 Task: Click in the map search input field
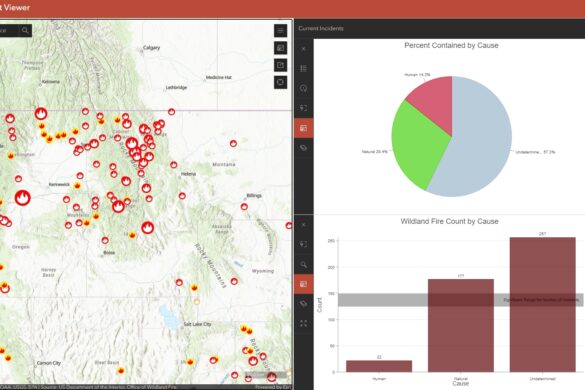9,31
